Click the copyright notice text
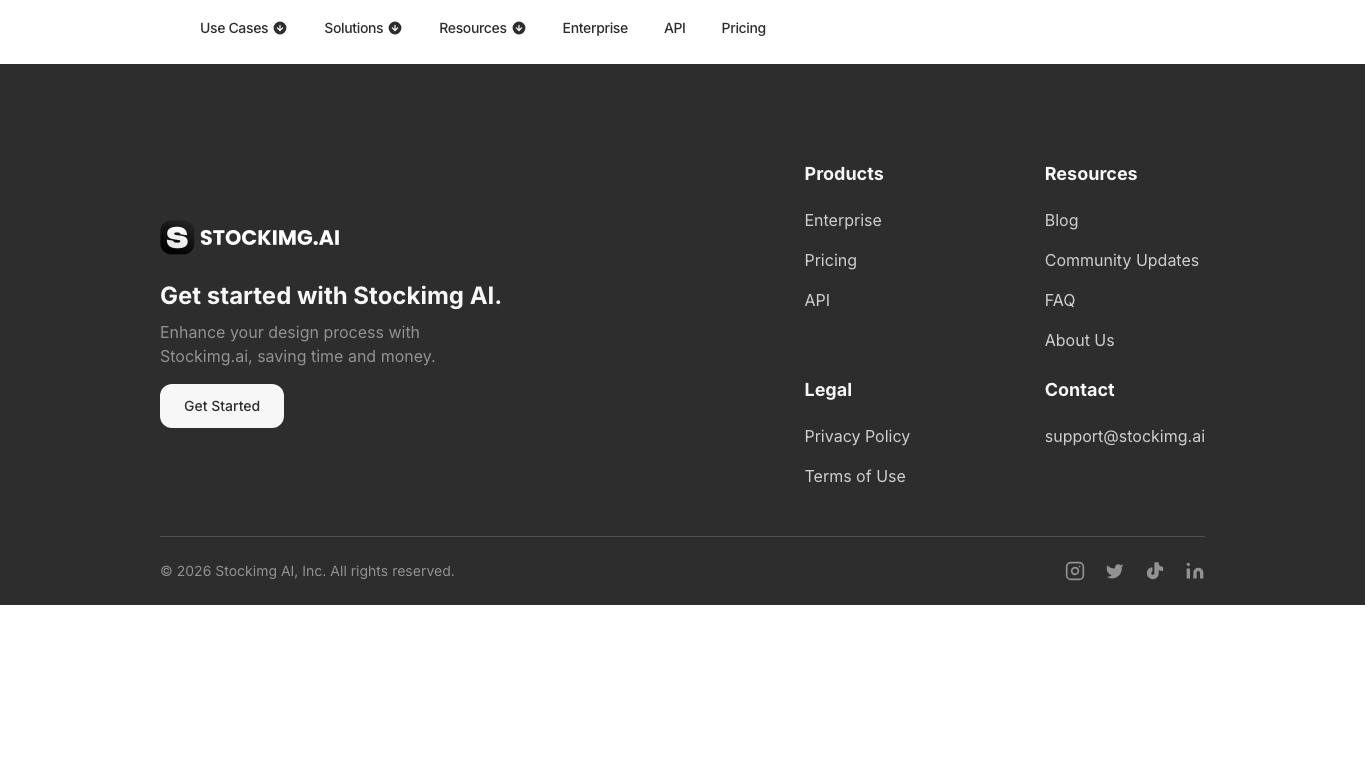This screenshot has height=768, width=1365. click(307, 571)
